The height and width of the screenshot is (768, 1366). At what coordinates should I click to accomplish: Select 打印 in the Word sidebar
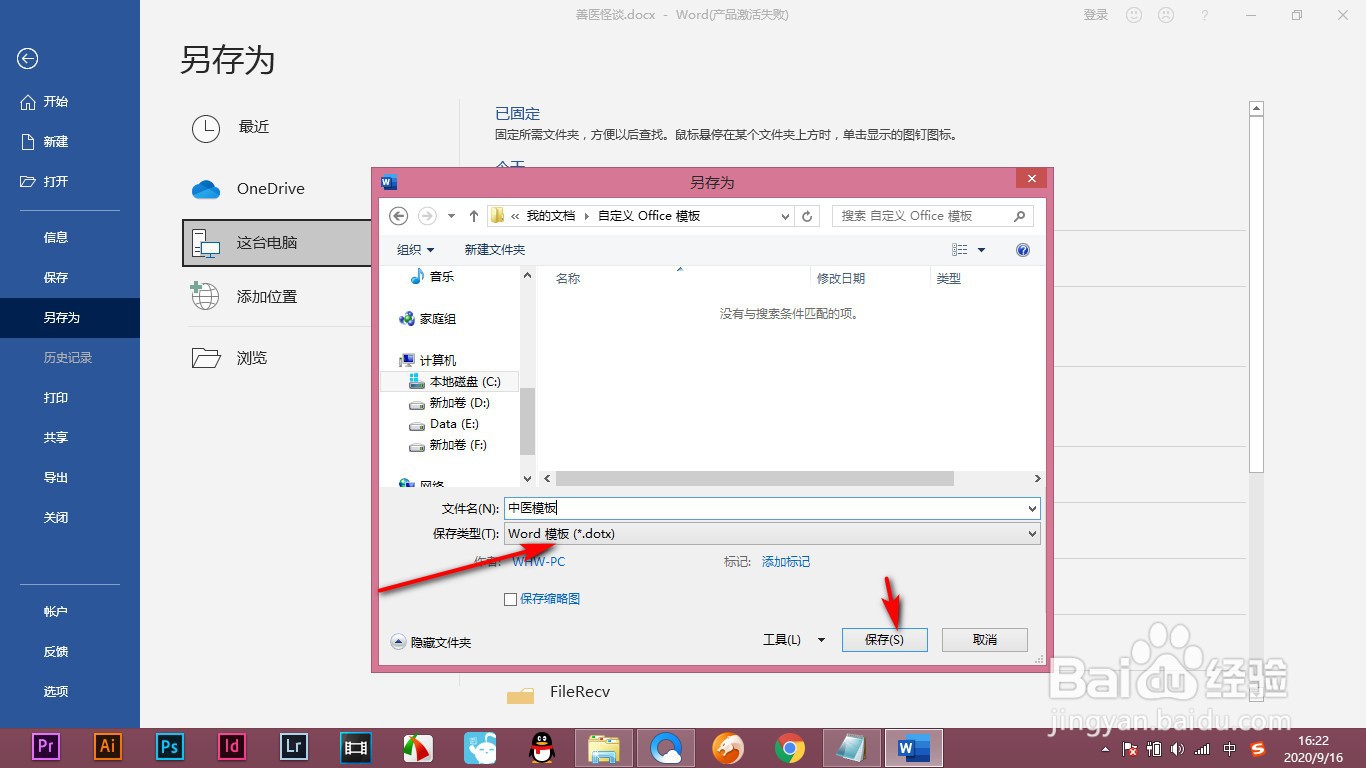55,397
